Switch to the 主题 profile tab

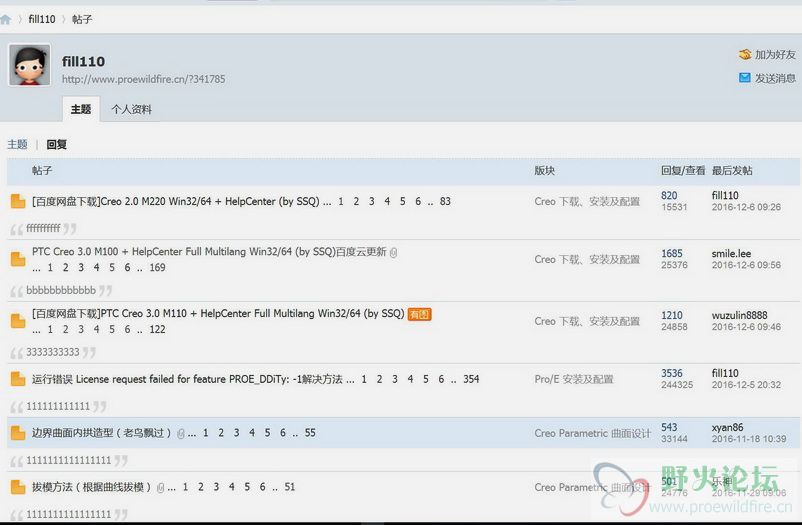coord(81,109)
